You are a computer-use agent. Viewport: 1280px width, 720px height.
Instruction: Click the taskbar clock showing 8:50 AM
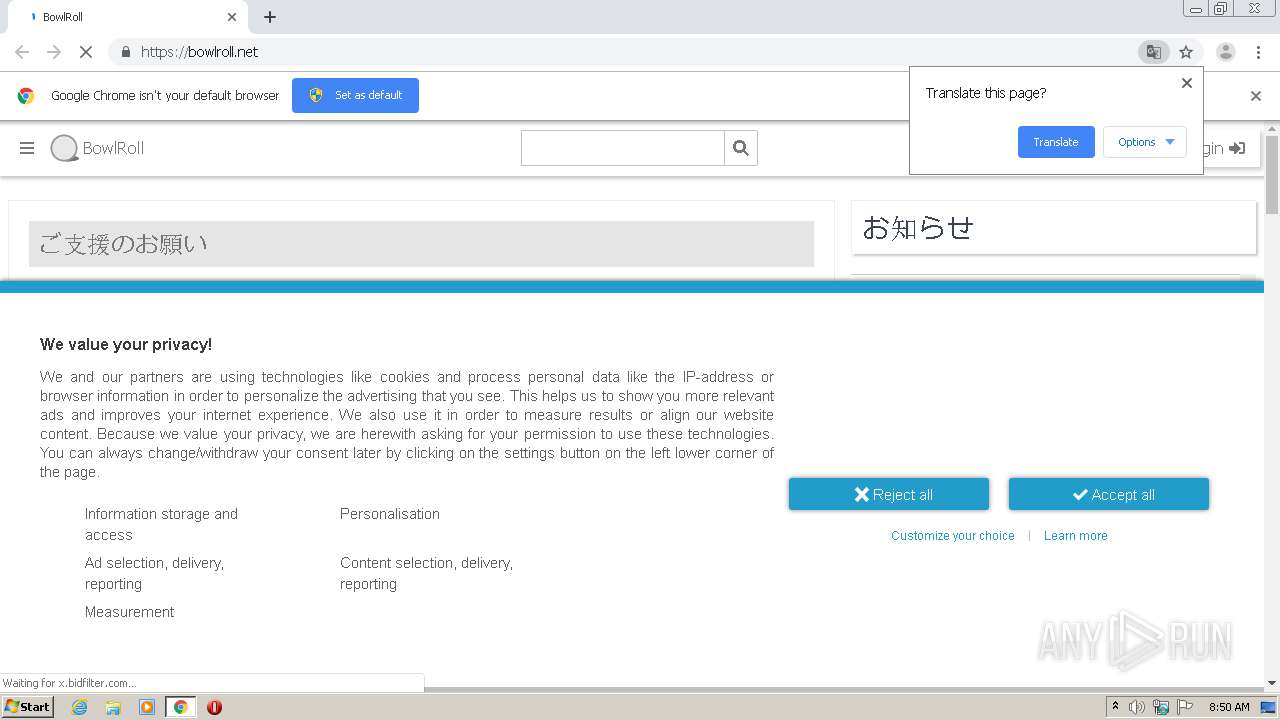[x=1229, y=707]
